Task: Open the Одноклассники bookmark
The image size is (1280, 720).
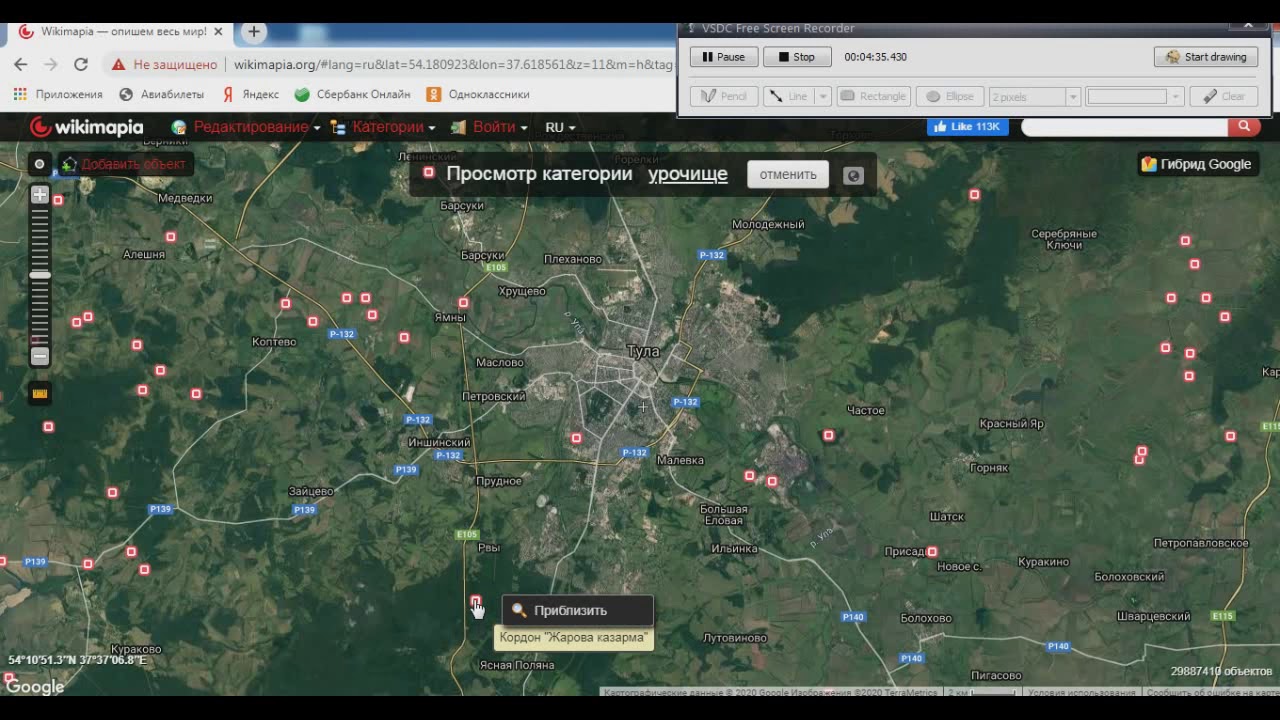Action: [x=478, y=94]
